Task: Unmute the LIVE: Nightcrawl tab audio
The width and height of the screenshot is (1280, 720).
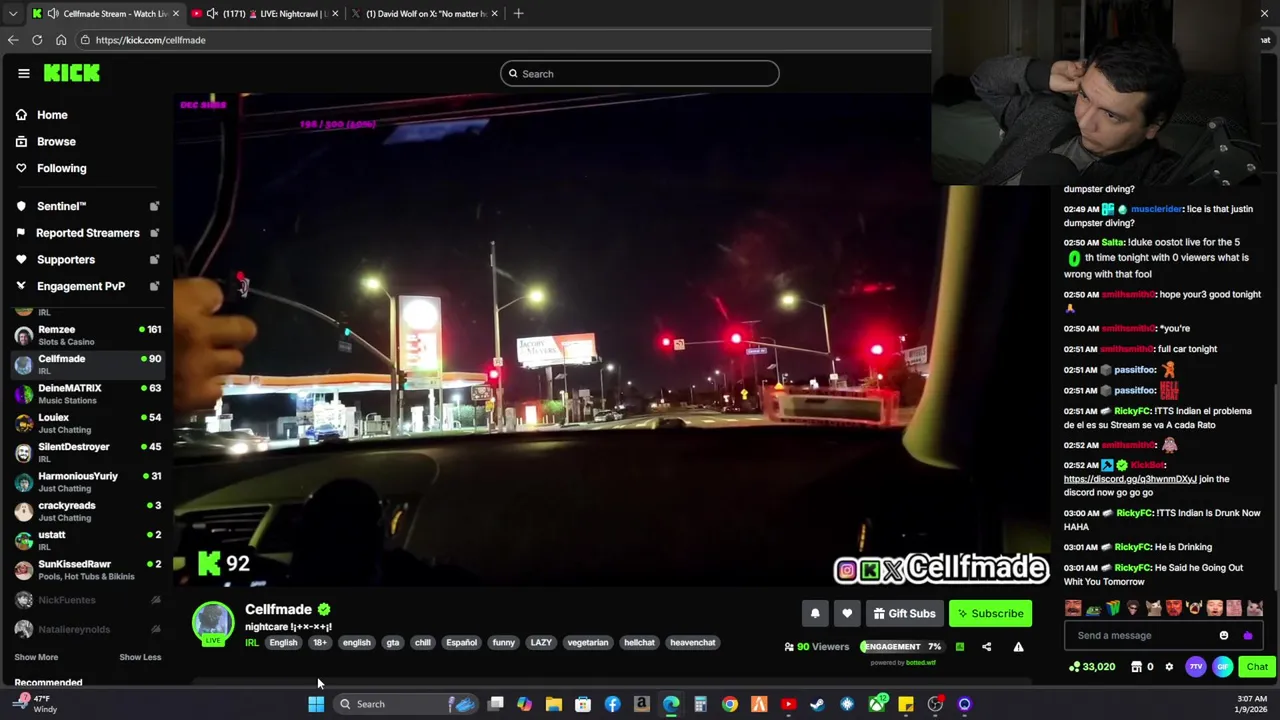Action: [212, 13]
